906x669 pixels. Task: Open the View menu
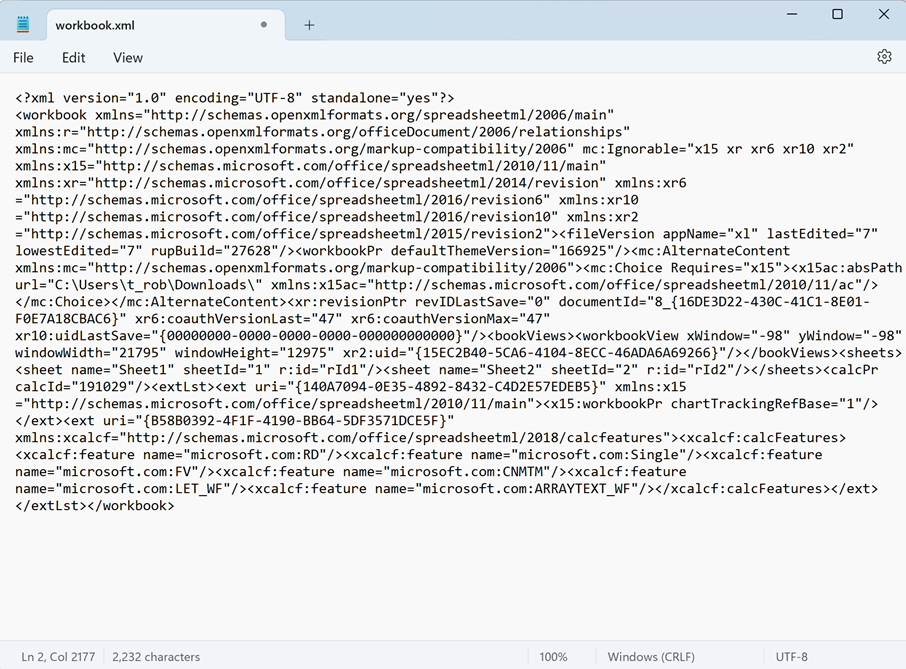pyautogui.click(x=128, y=58)
